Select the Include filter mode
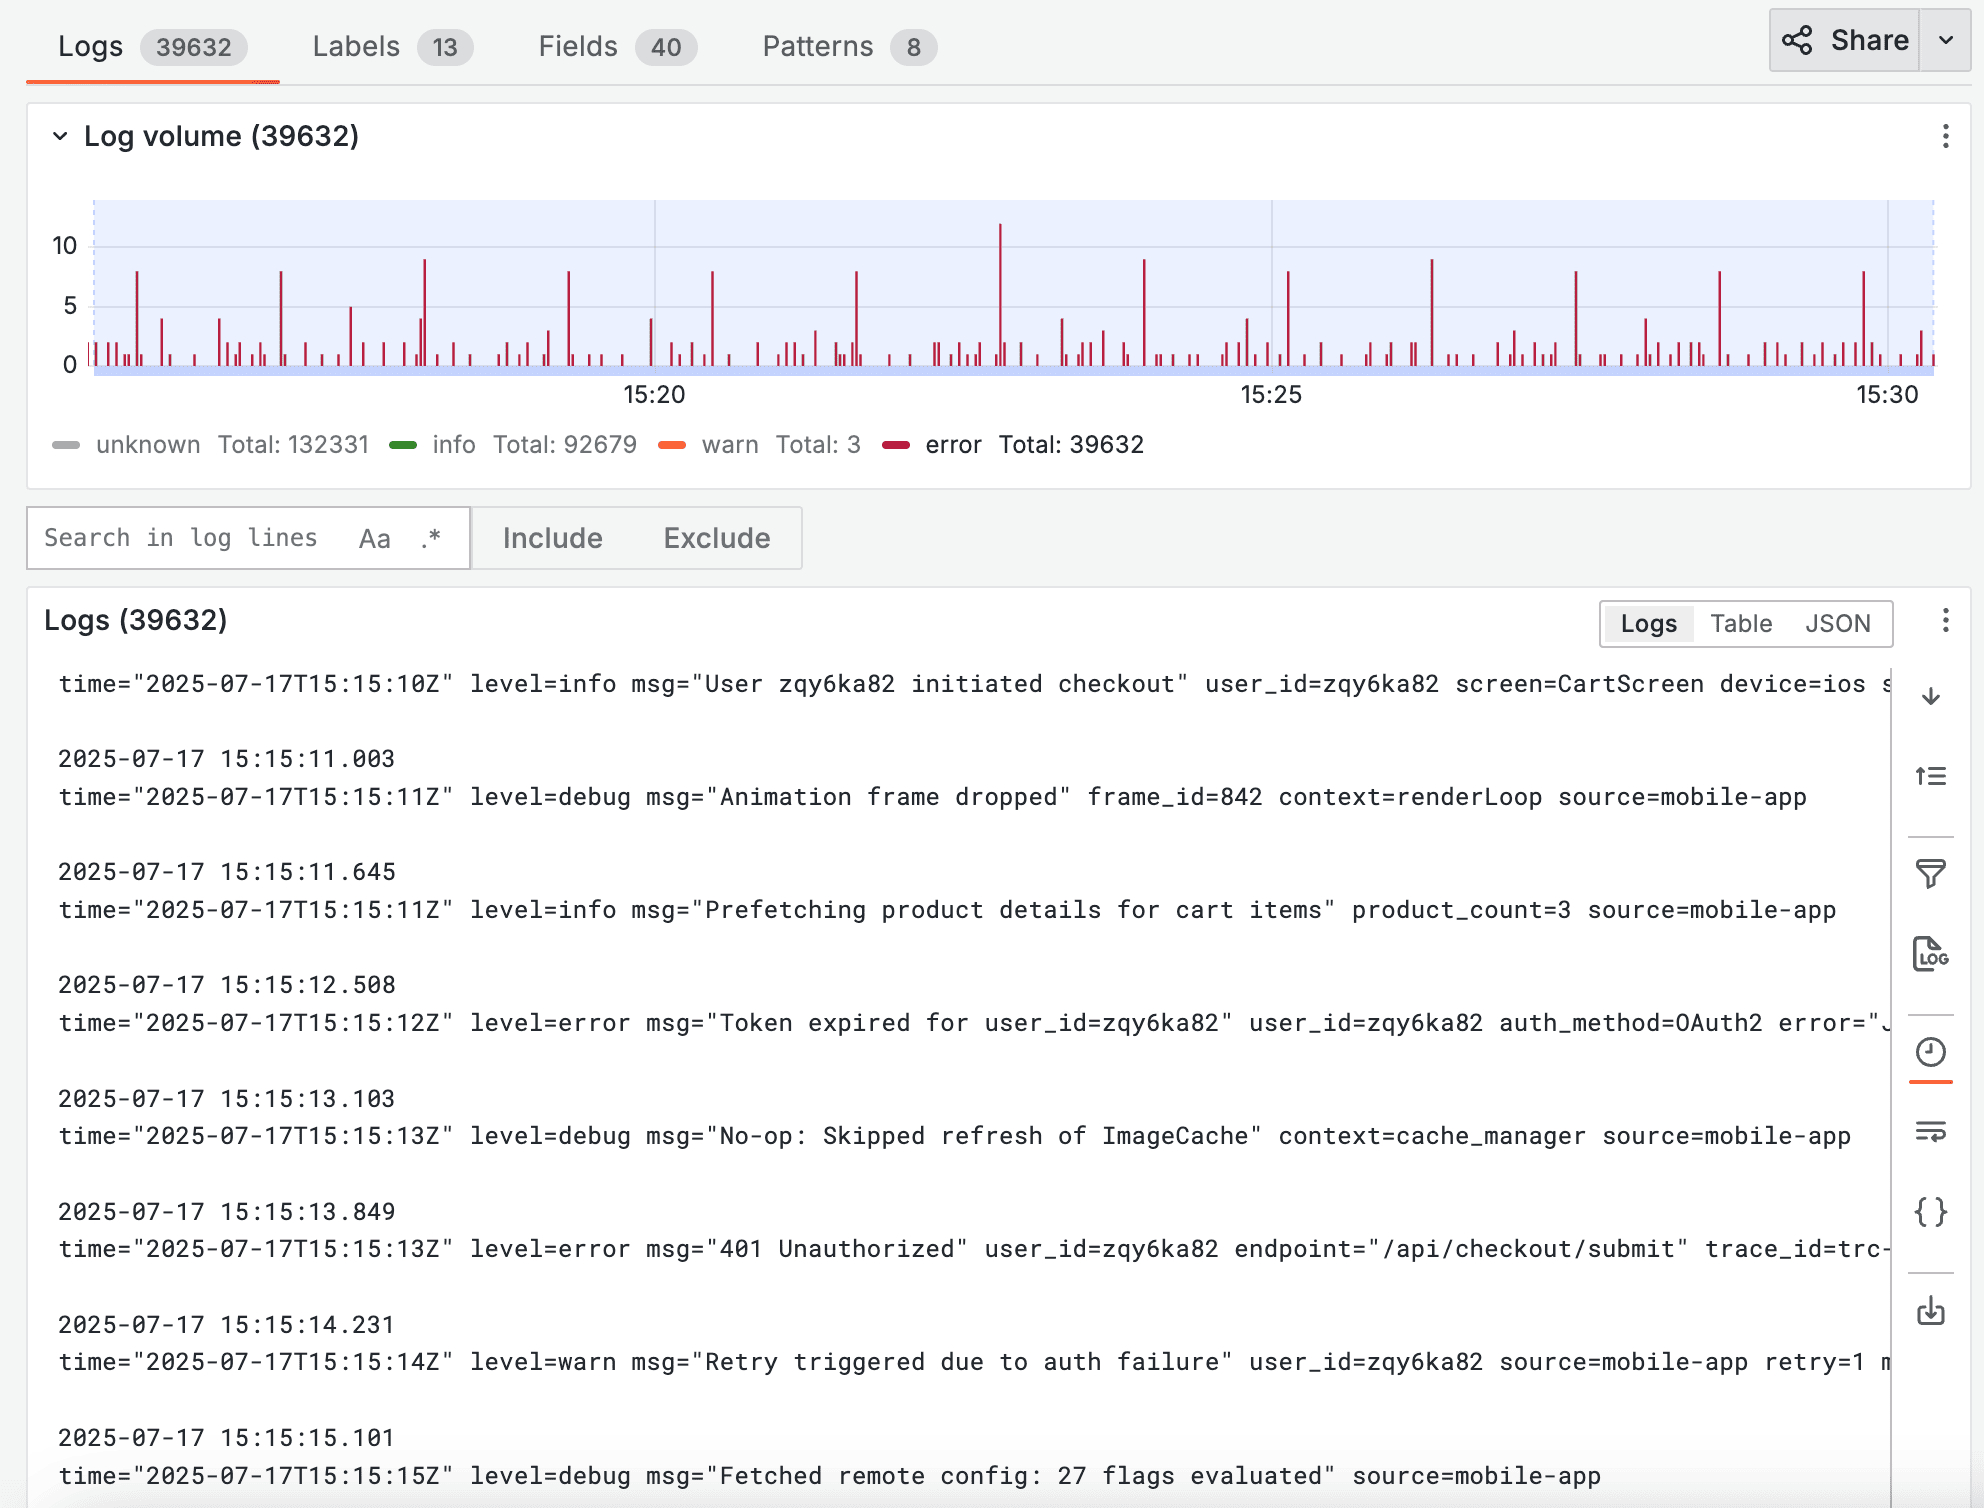1984x1508 pixels. 553,538
